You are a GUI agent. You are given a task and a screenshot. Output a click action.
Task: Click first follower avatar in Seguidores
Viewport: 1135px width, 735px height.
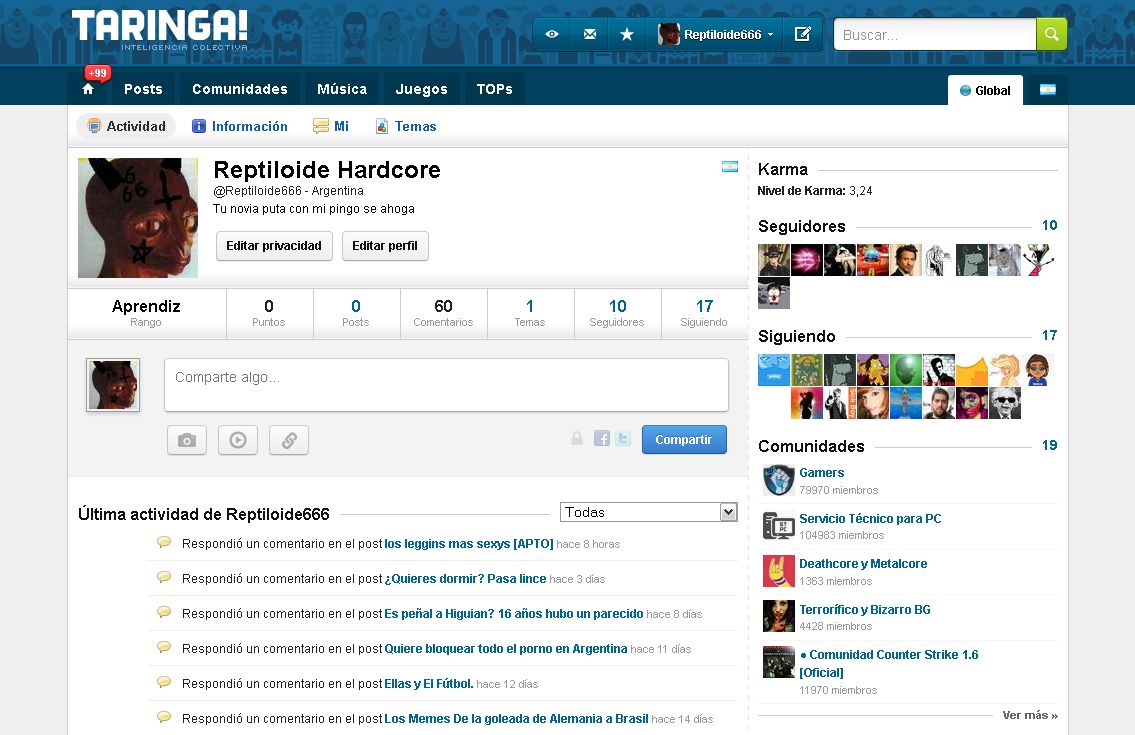pos(774,260)
